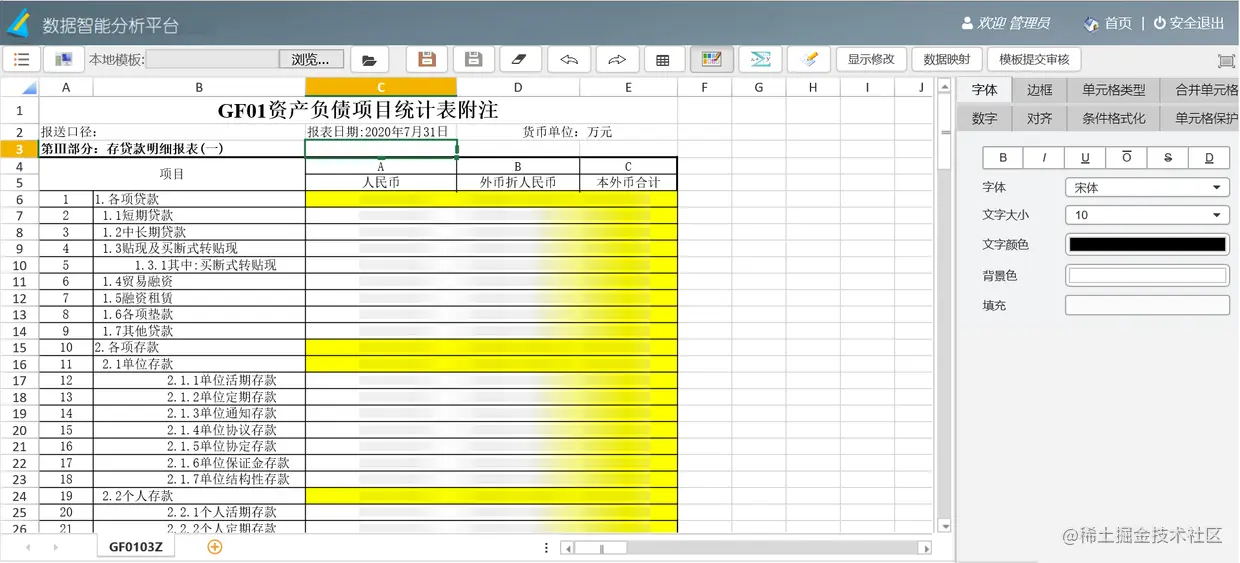Click cell '2.1.1单位活期存款'
Image resolution: width=1240 pixels, height=563 pixels.
[x=199, y=380]
